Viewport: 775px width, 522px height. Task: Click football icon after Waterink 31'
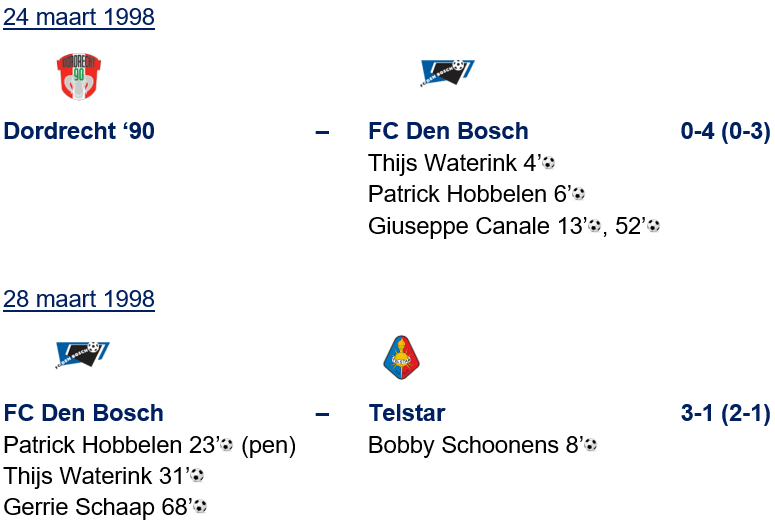pyautogui.click(x=197, y=476)
